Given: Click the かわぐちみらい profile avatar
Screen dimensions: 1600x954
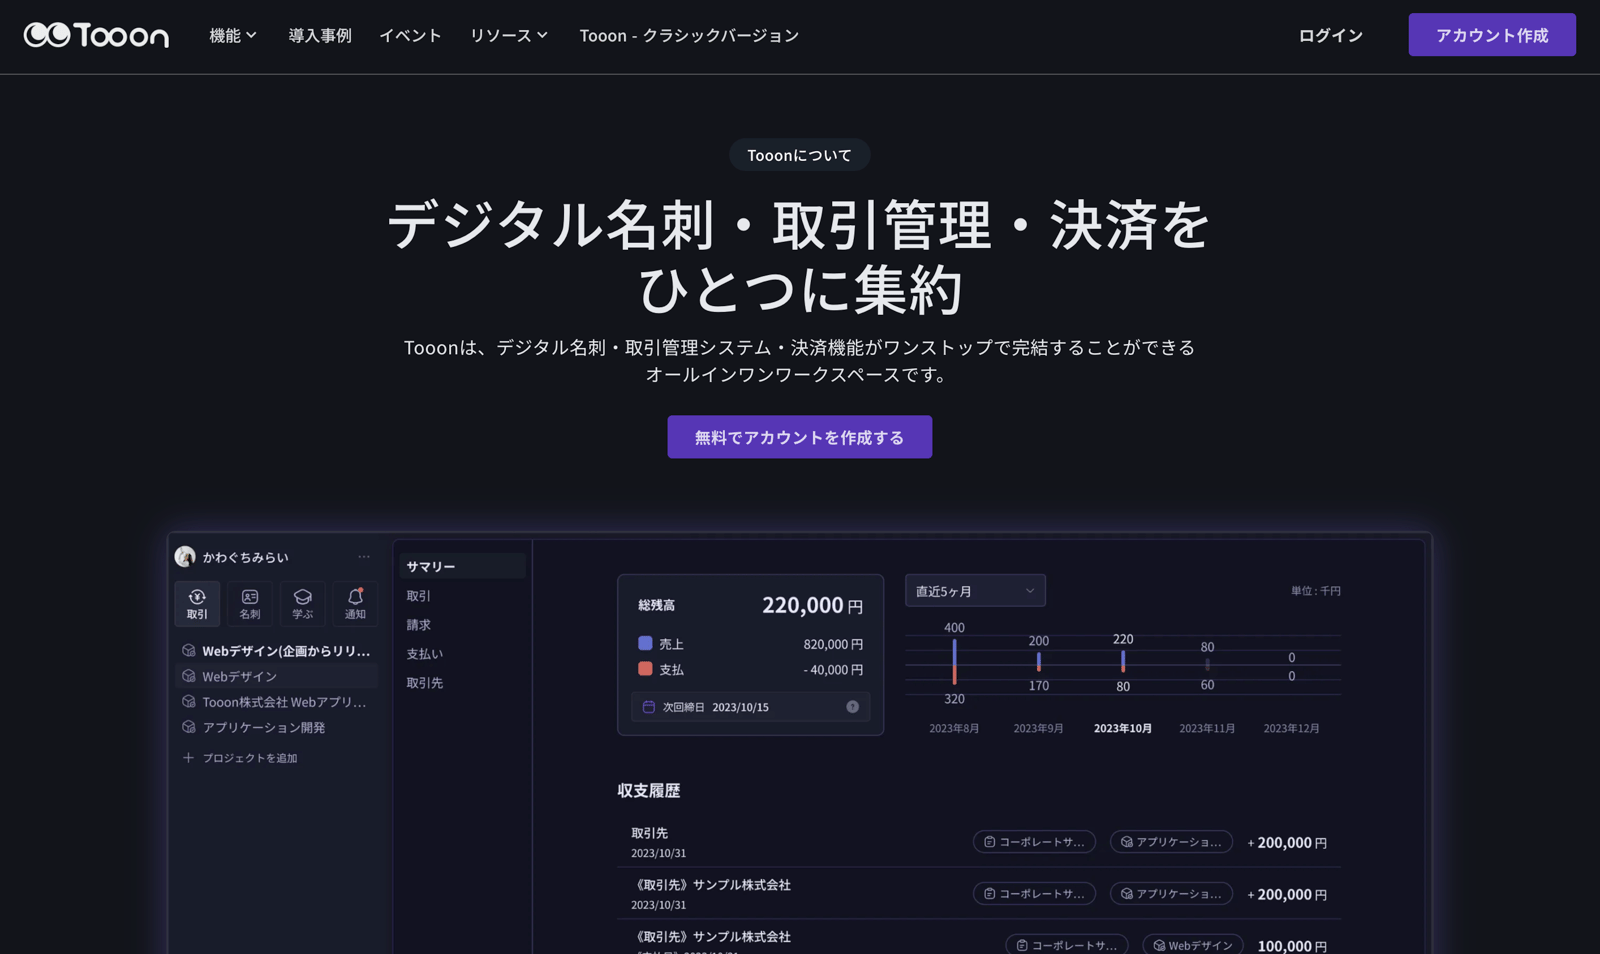Looking at the screenshot, I should pyautogui.click(x=185, y=557).
